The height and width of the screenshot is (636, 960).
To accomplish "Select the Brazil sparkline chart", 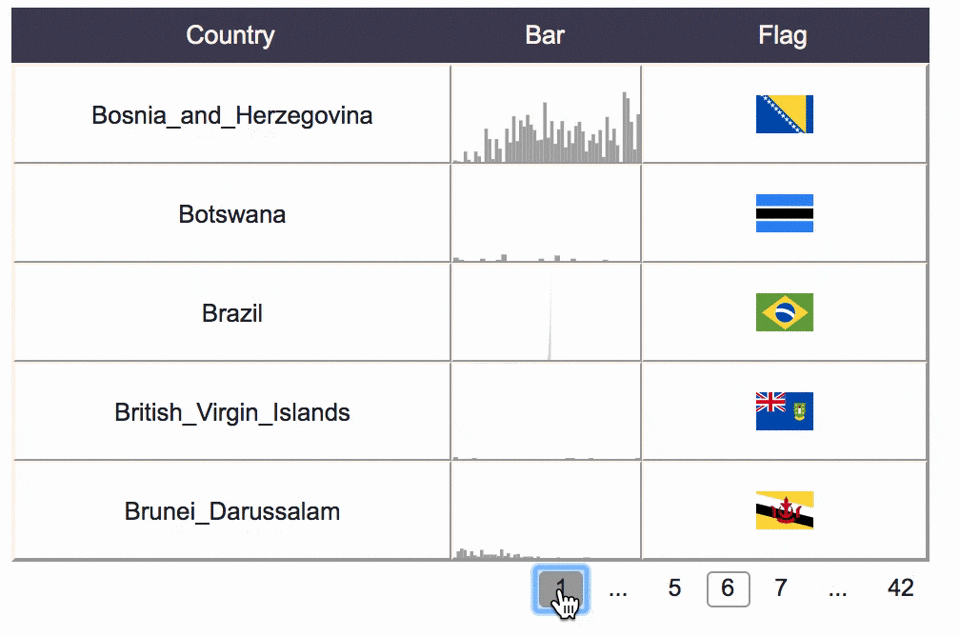I will [x=545, y=312].
